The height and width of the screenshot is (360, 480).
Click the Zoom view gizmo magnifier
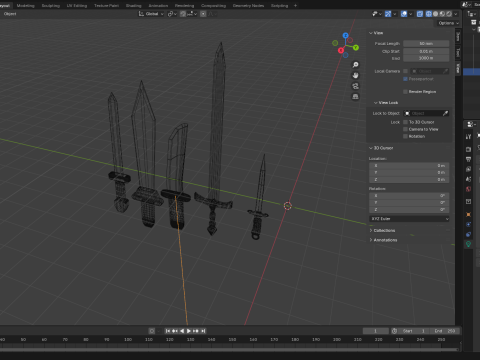[x=355, y=65]
